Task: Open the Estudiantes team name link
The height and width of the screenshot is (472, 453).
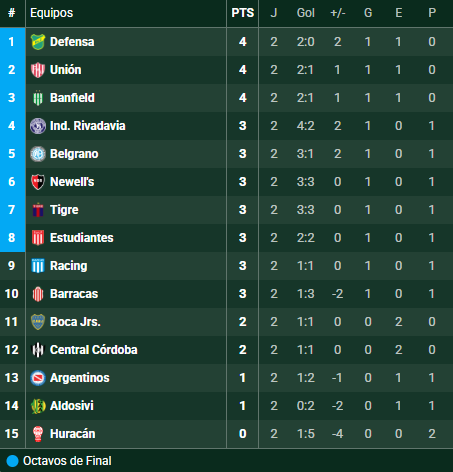Action: [82, 238]
